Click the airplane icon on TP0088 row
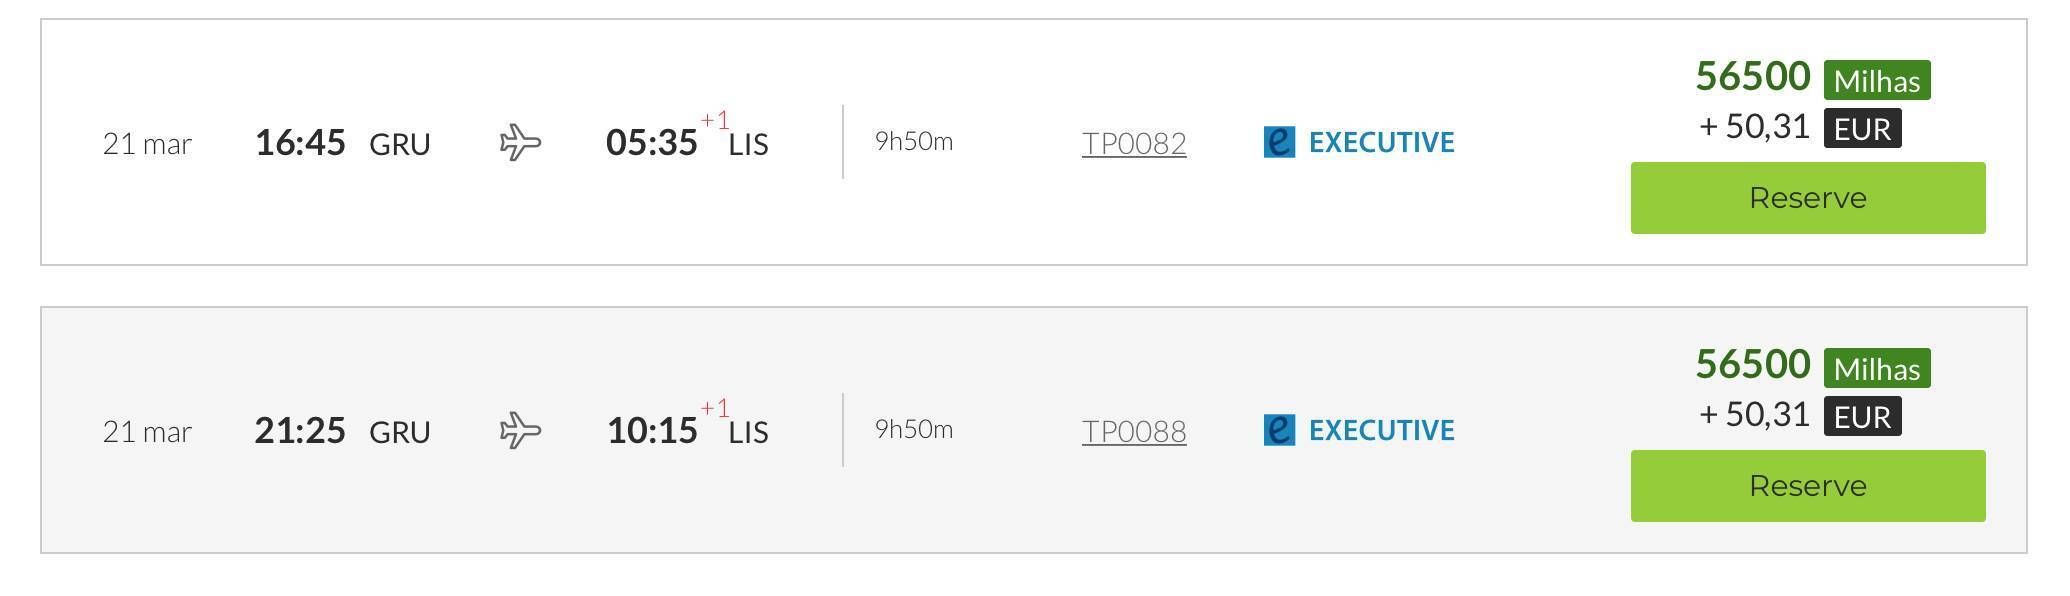 point(520,430)
